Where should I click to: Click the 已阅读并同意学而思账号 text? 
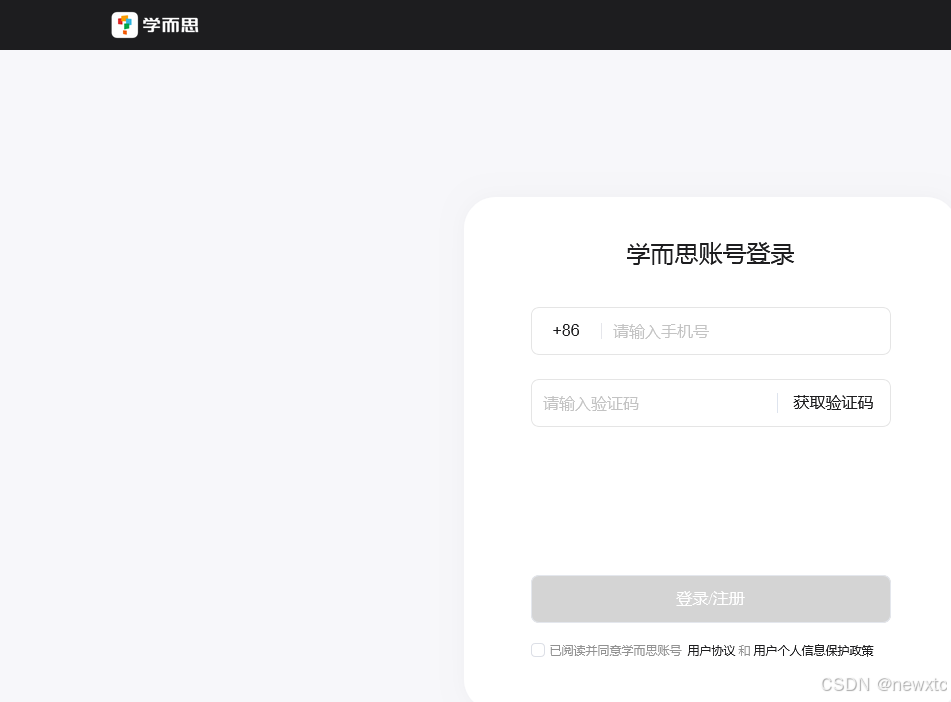(615, 650)
